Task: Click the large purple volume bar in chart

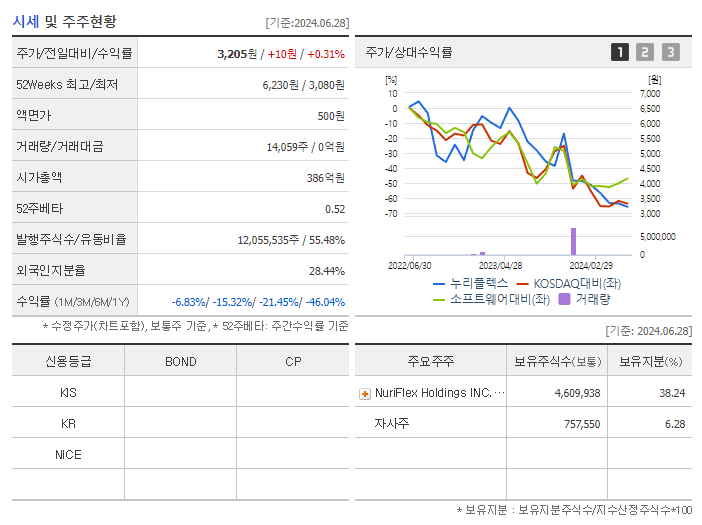Action: [x=574, y=241]
